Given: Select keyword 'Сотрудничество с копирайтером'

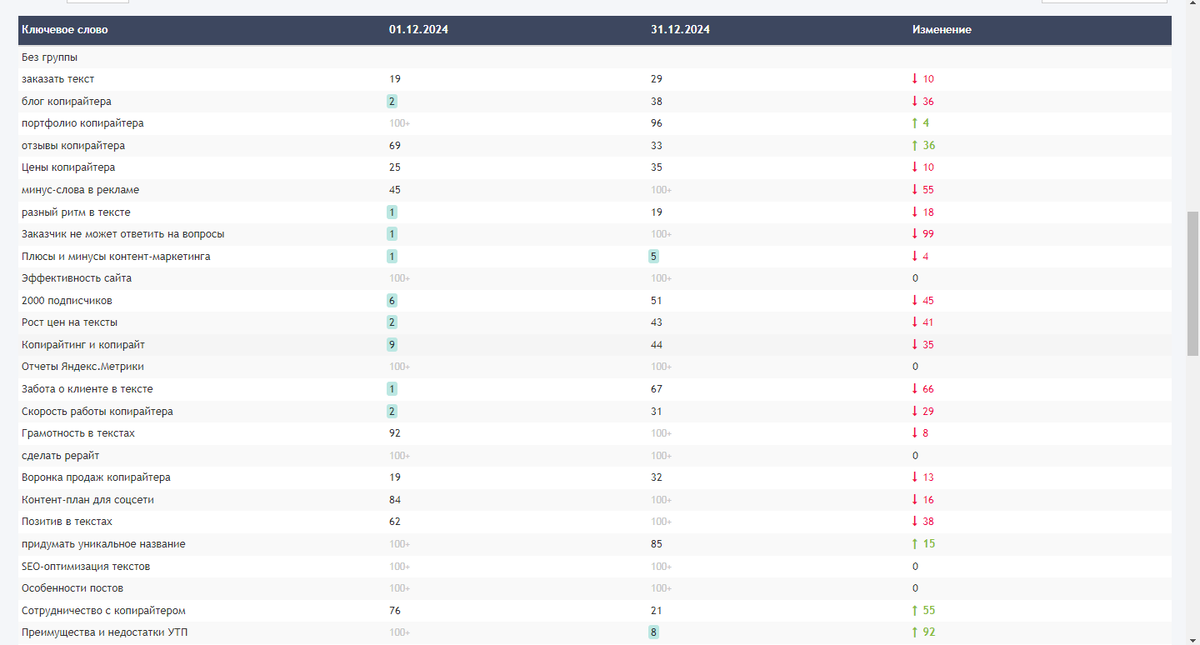Looking at the screenshot, I should (x=104, y=610).
